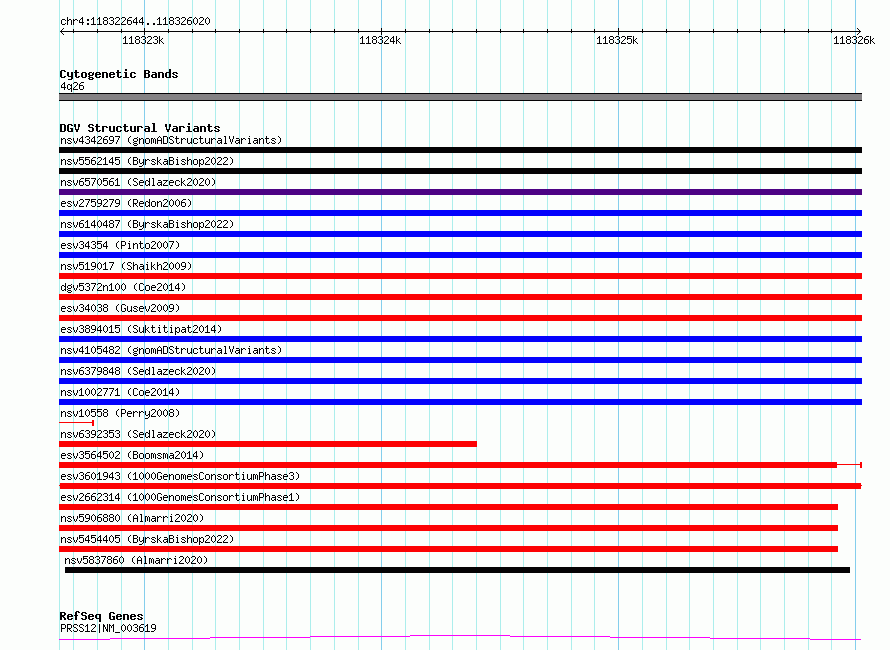
Task: Click the blue bar of nsv1002771
Action: [x=460, y=402]
